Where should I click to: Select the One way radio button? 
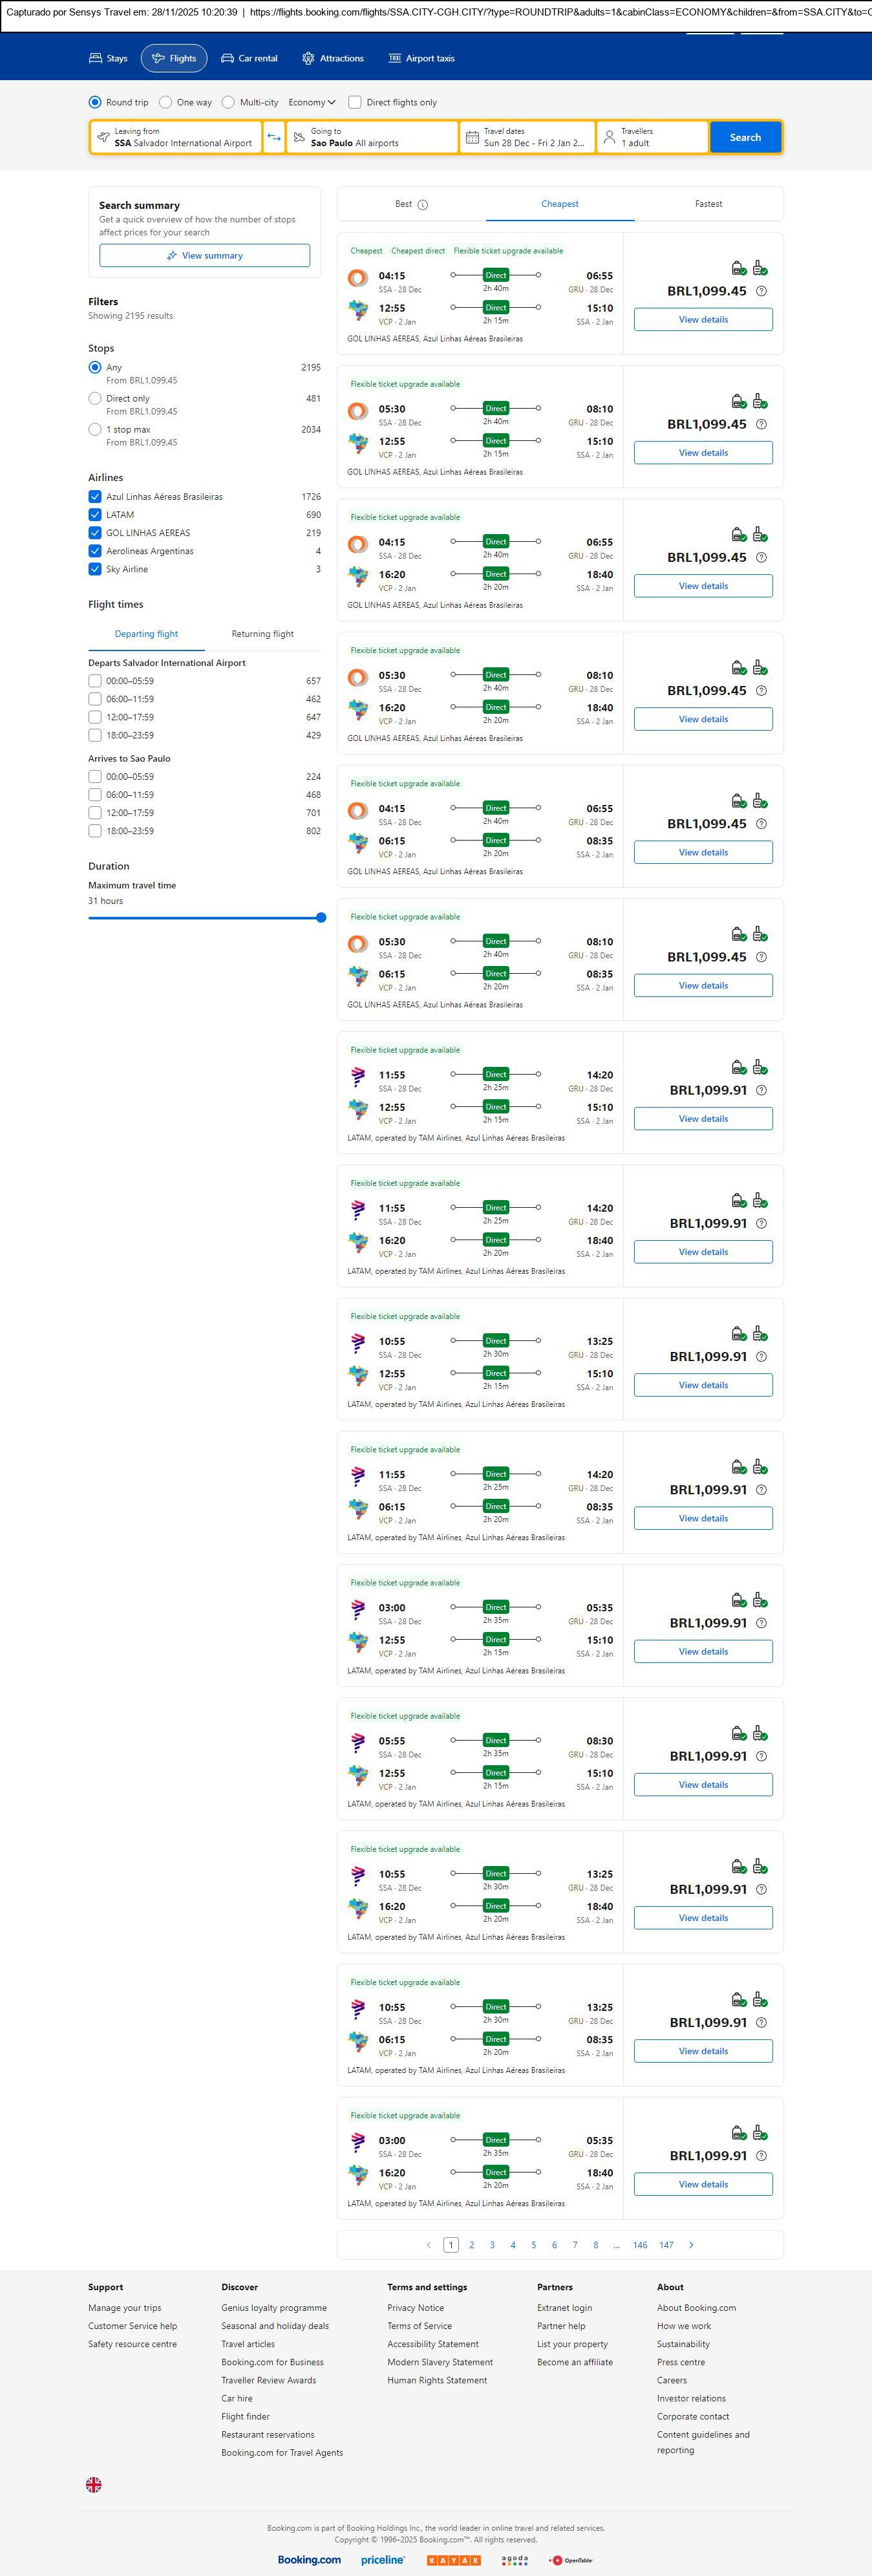165,102
